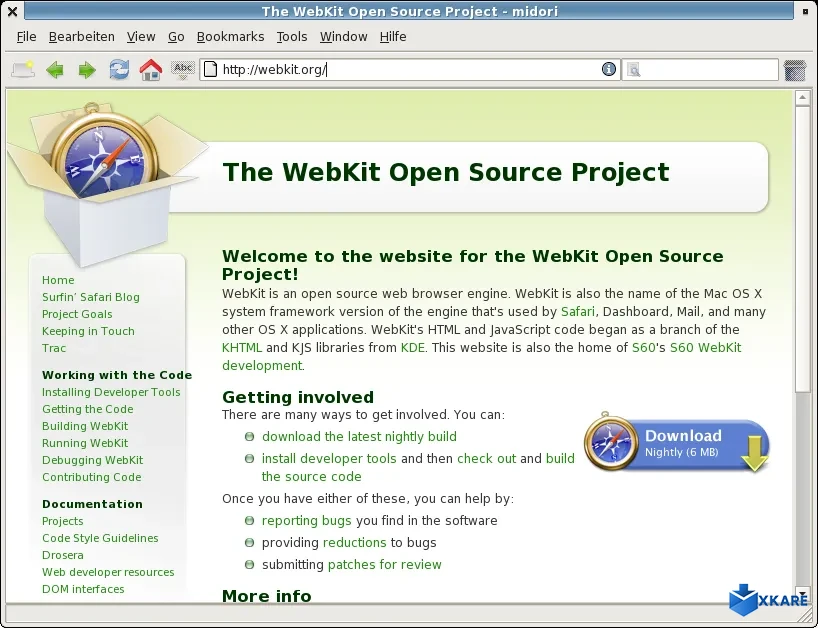Reload the page with the refresh icon
The image size is (818, 628).
coord(119,69)
